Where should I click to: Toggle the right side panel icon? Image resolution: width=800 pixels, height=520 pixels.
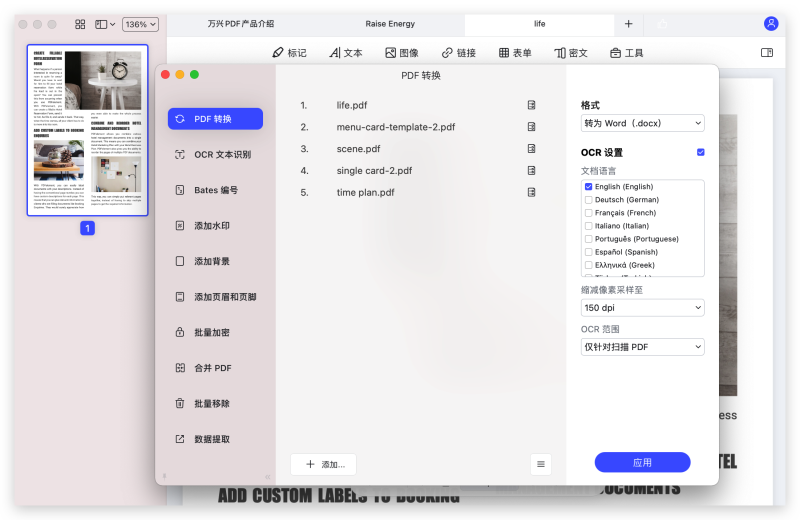pyautogui.click(x=766, y=53)
